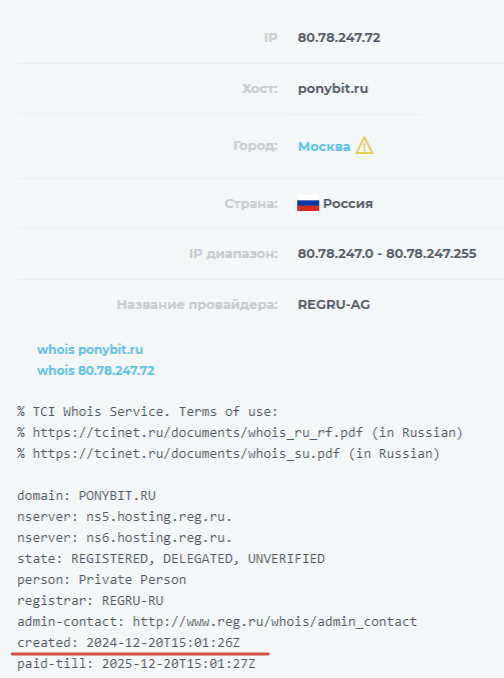Viewport: 504px width, 678px height.
Task: Click the Россия country name
Action: tap(348, 204)
